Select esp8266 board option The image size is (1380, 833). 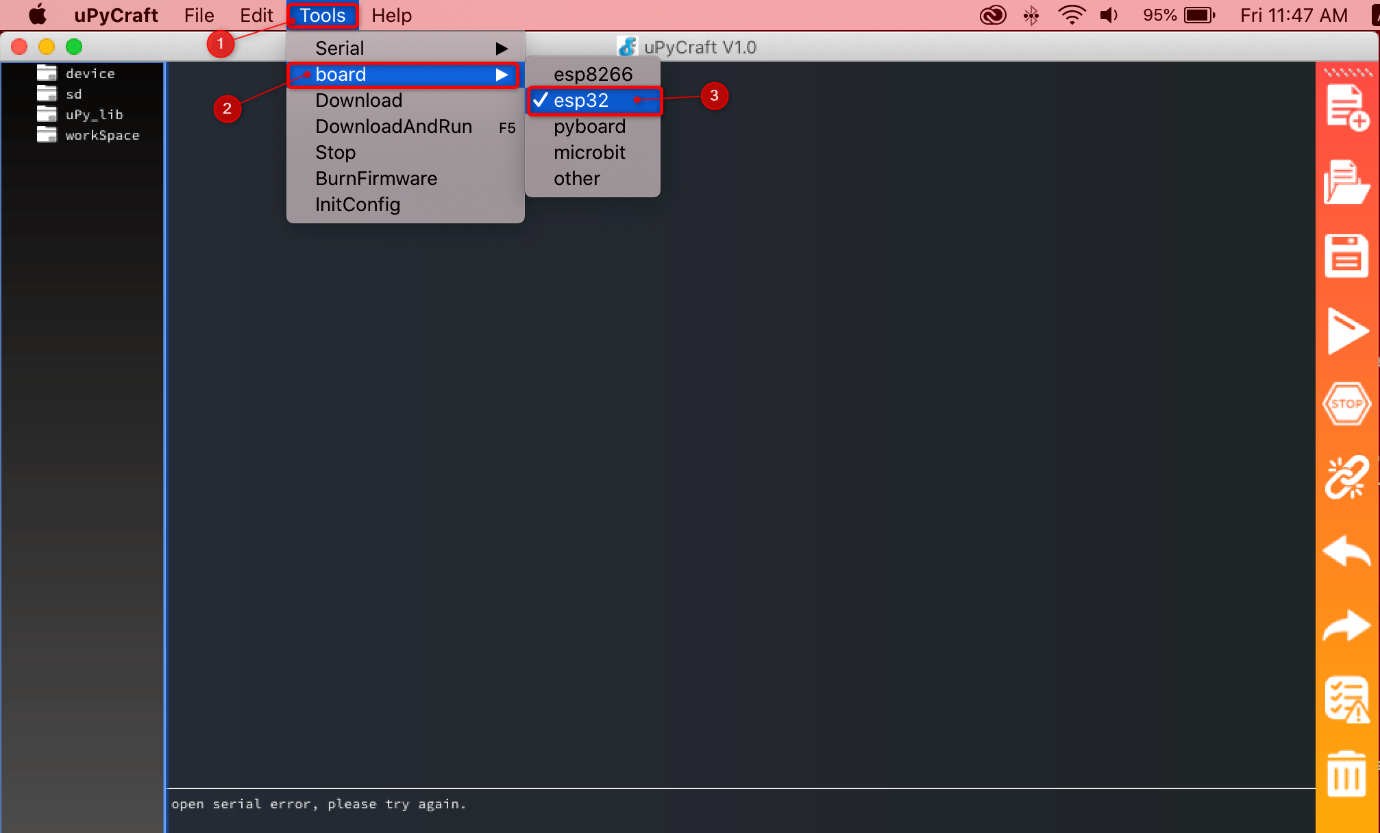point(594,75)
